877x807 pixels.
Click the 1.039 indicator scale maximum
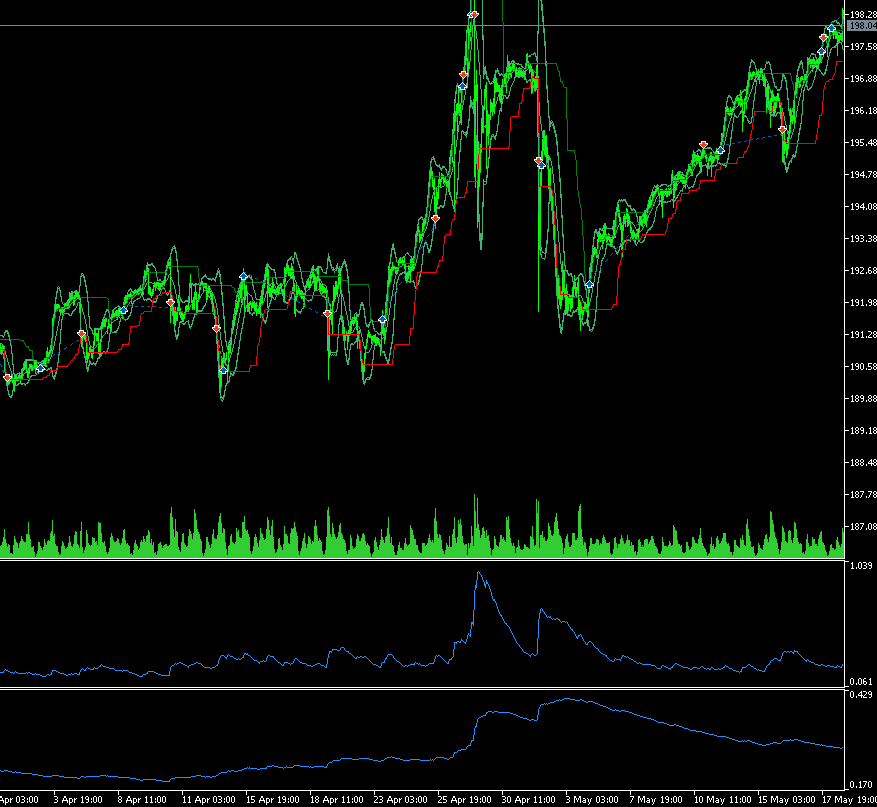(860, 566)
